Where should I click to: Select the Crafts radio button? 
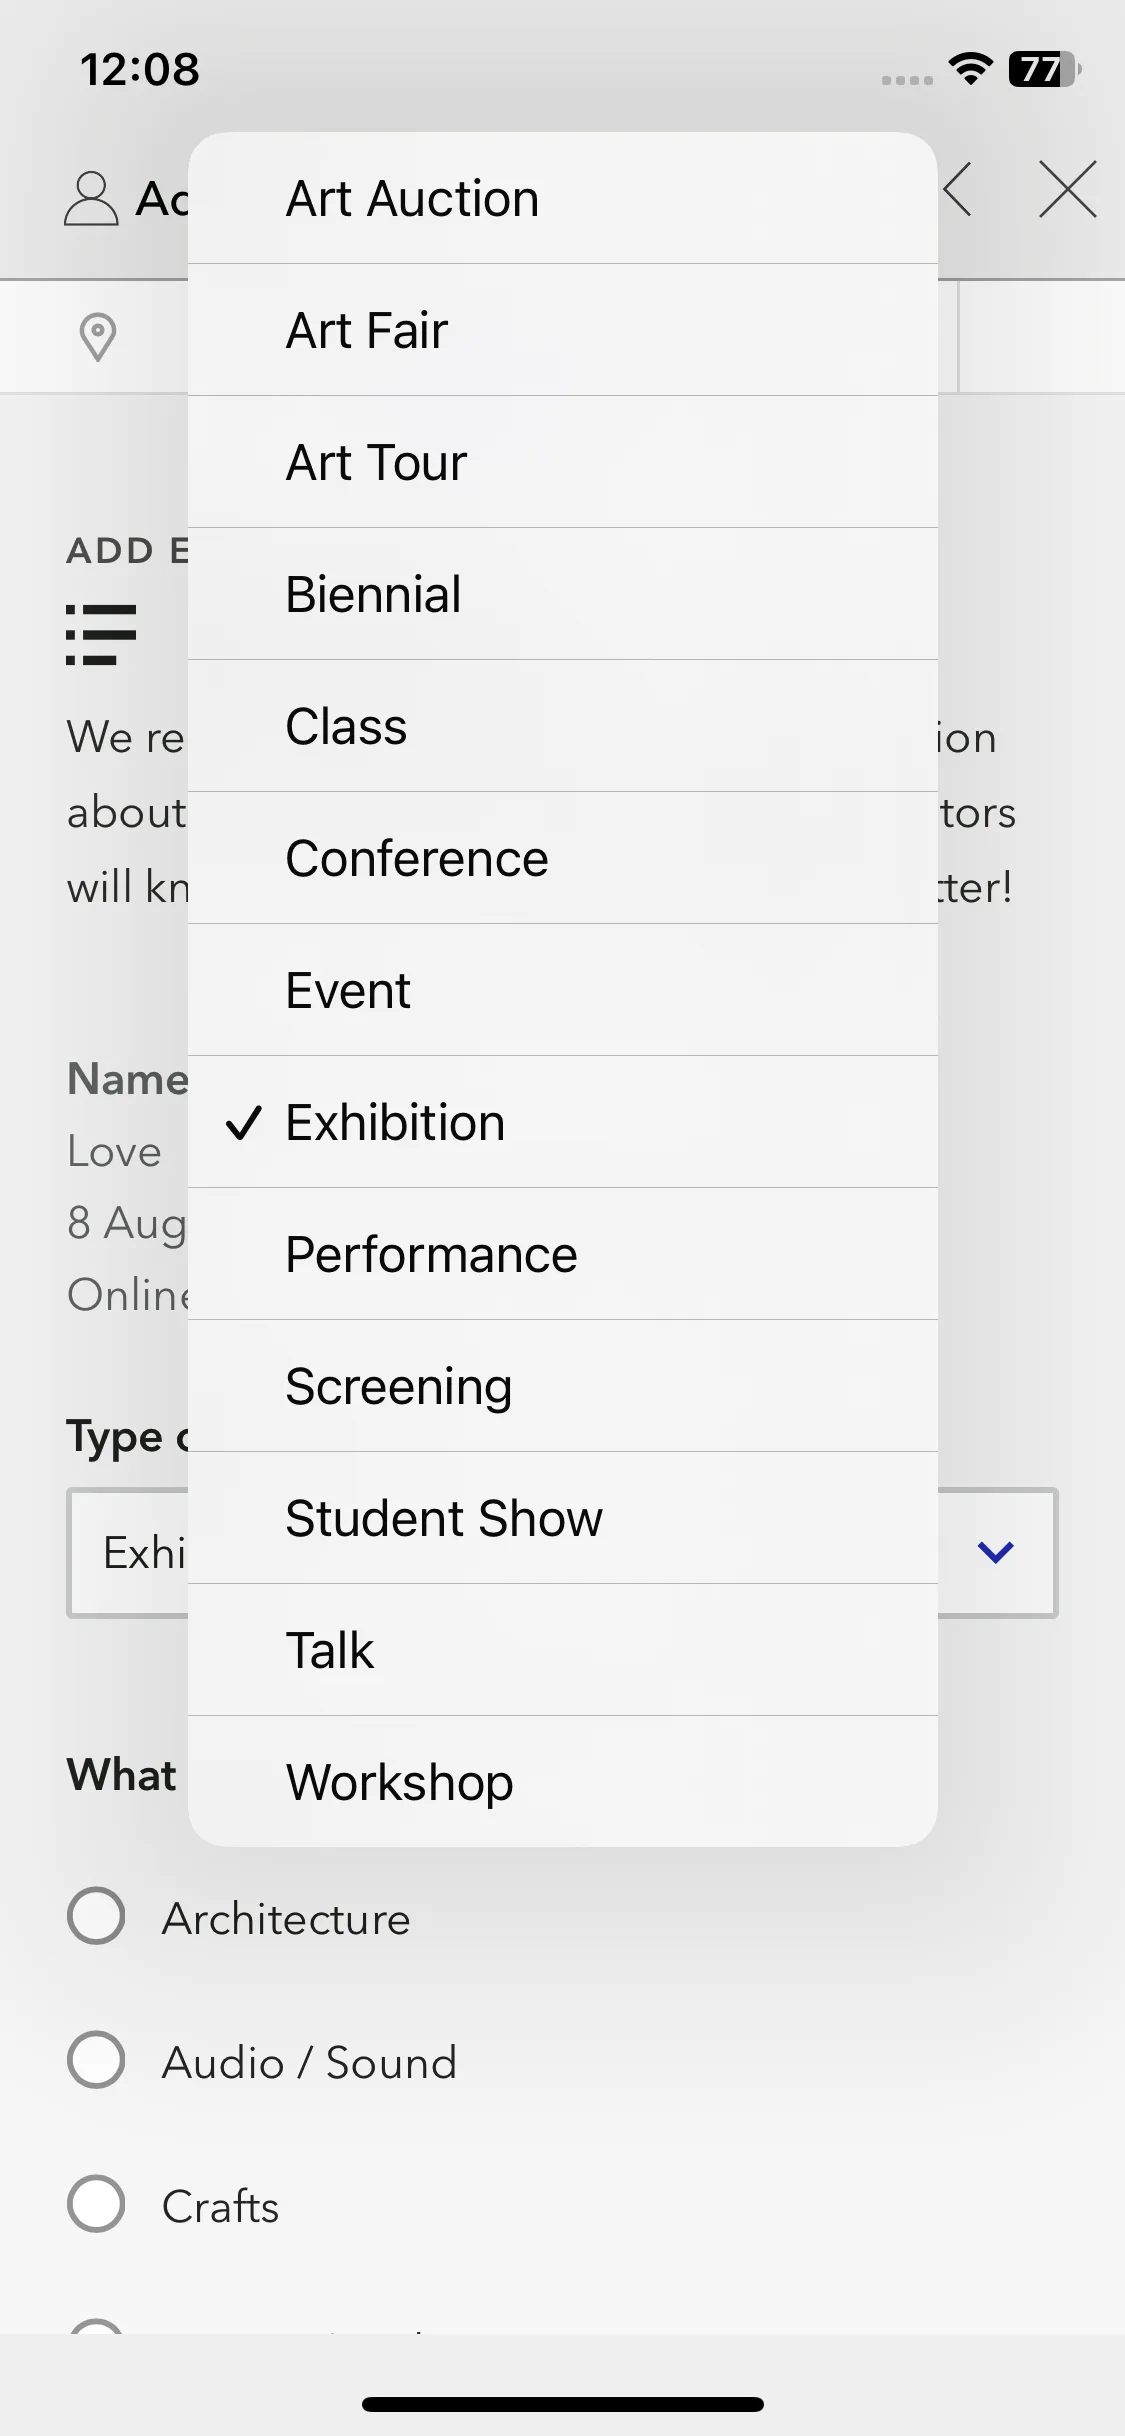tap(96, 2204)
